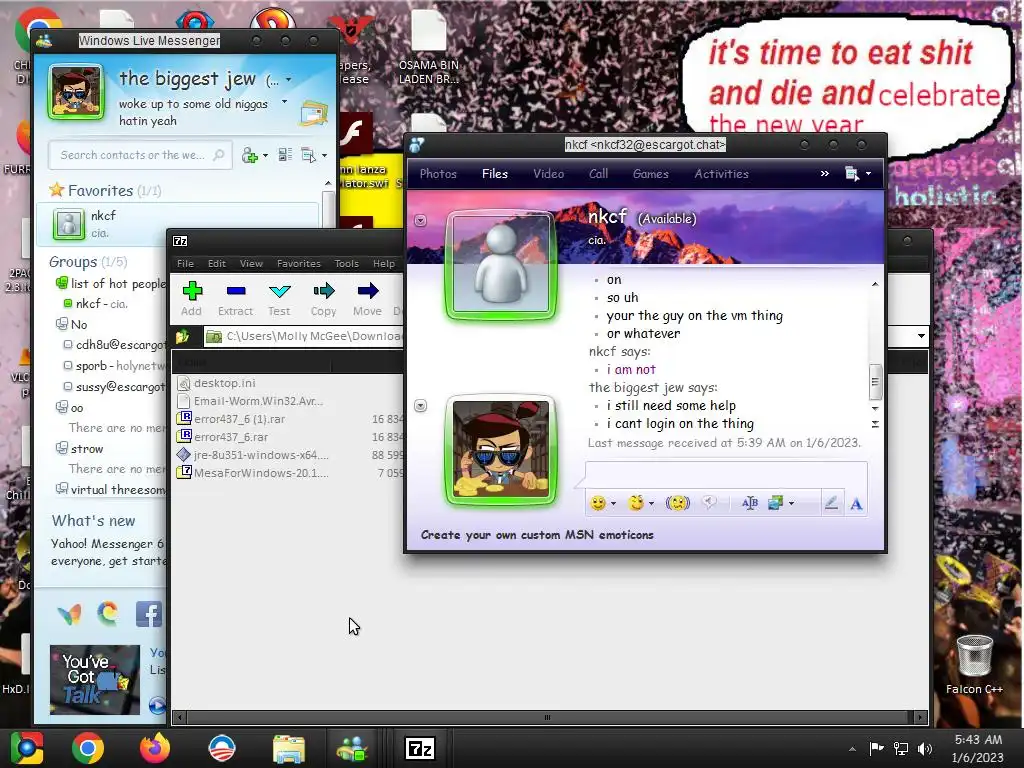Viewport: 1024px width, 768px height.
Task: Expand the emoticon dropdown arrow
Action: pyautogui.click(x=613, y=504)
